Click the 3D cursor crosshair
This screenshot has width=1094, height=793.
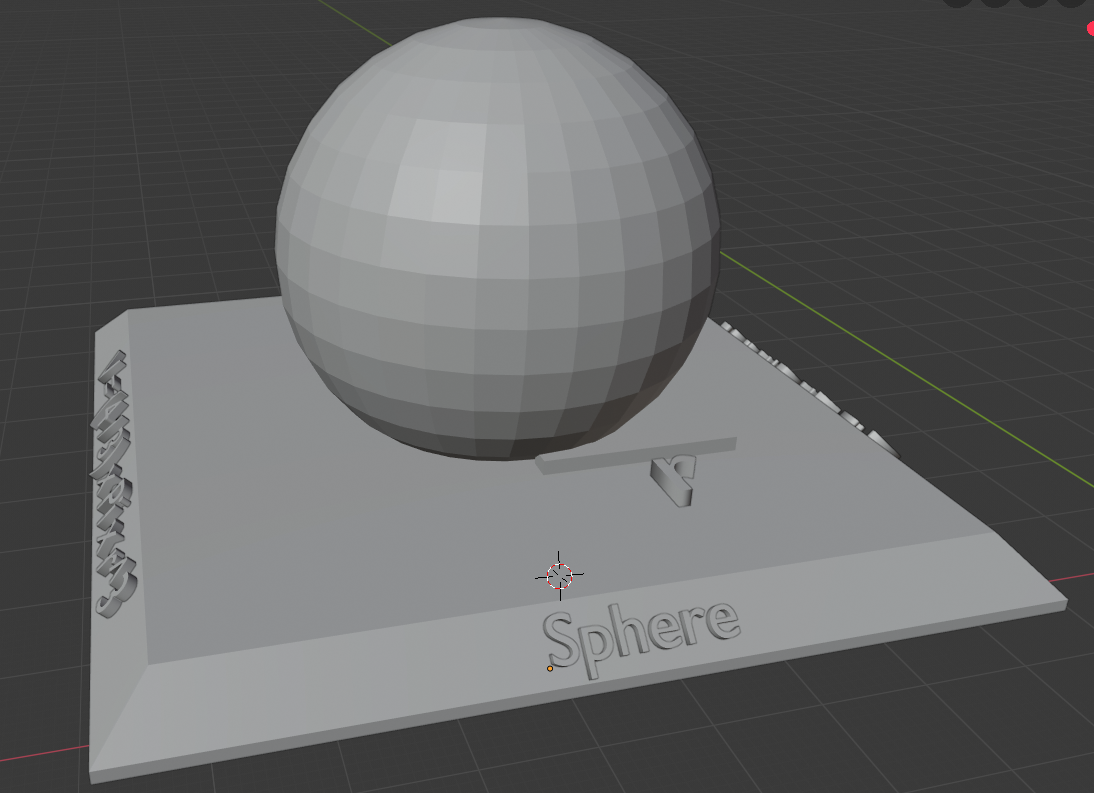559,575
